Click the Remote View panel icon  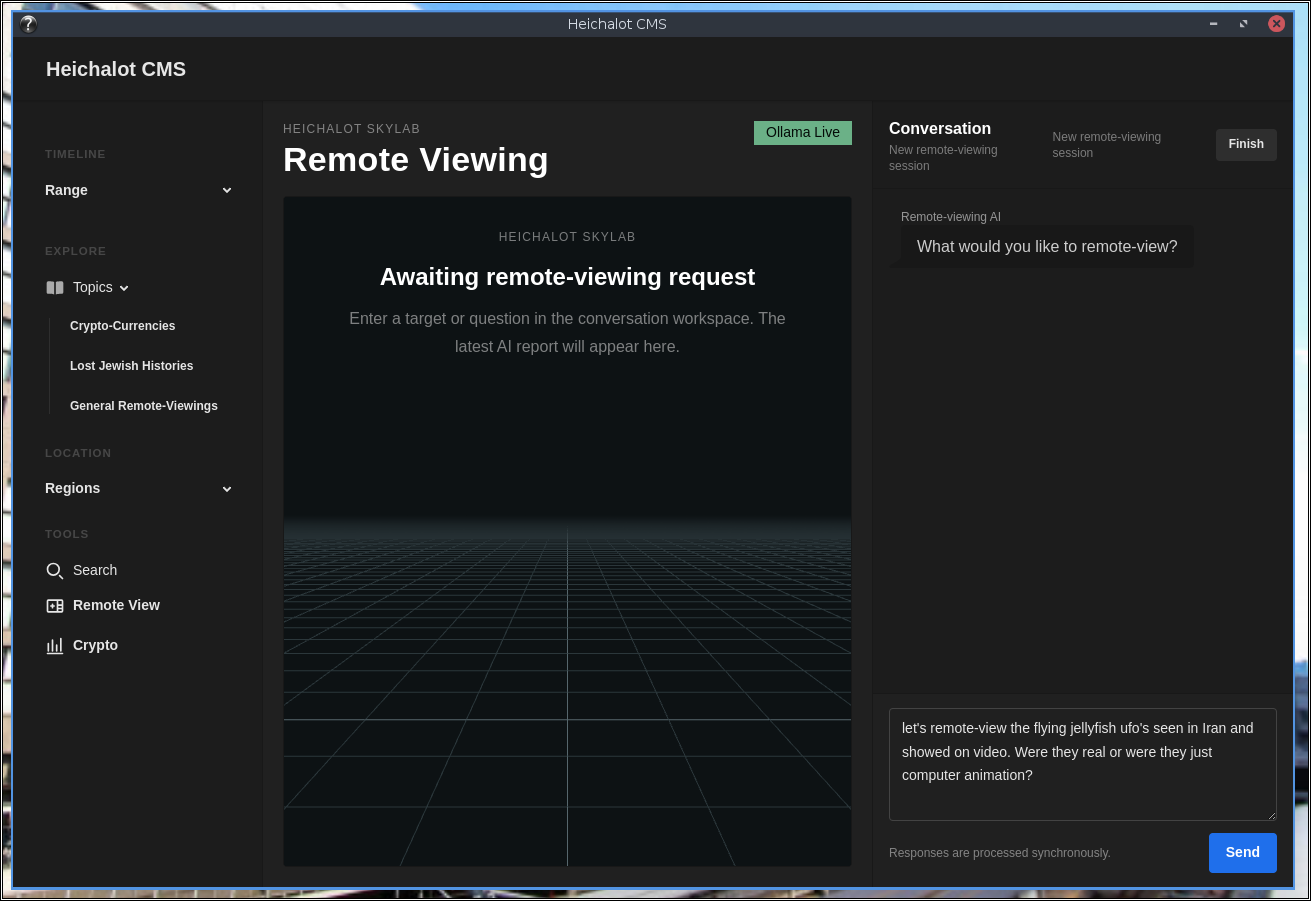click(x=55, y=606)
